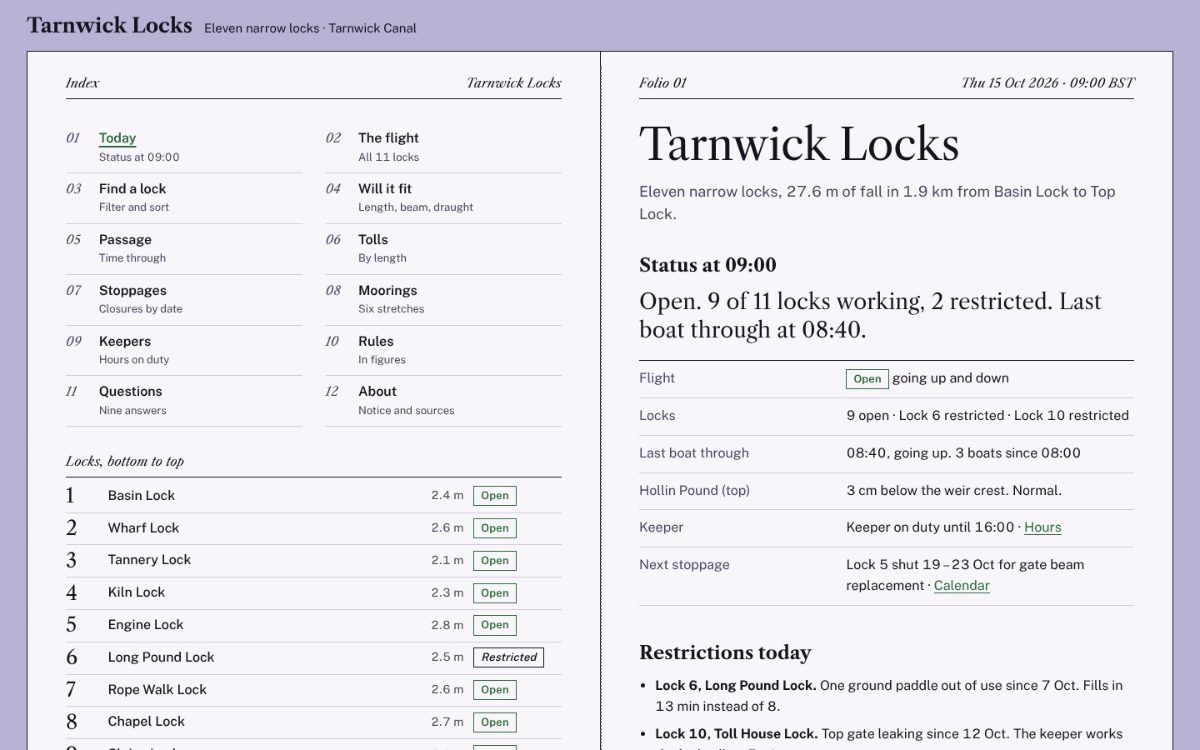
Task: Click the 2.8 m fall for Engine Lock
Action: pyautogui.click(x=447, y=625)
